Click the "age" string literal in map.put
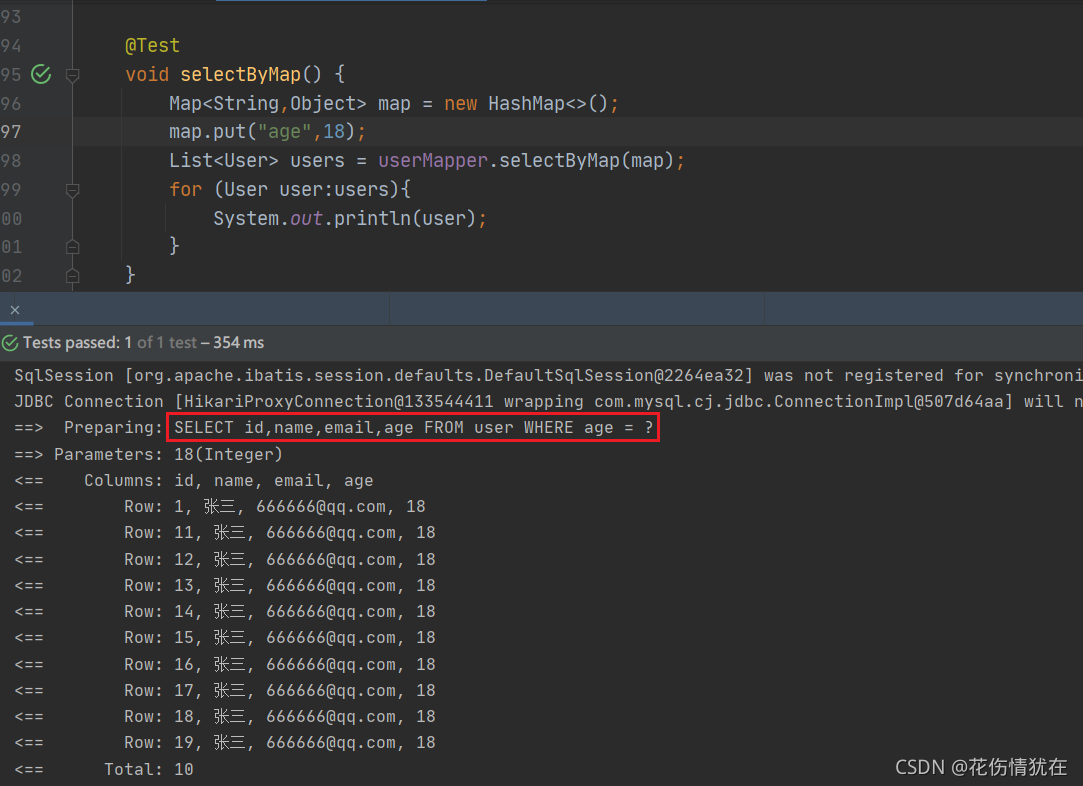Image resolution: width=1083 pixels, height=786 pixels. [285, 131]
